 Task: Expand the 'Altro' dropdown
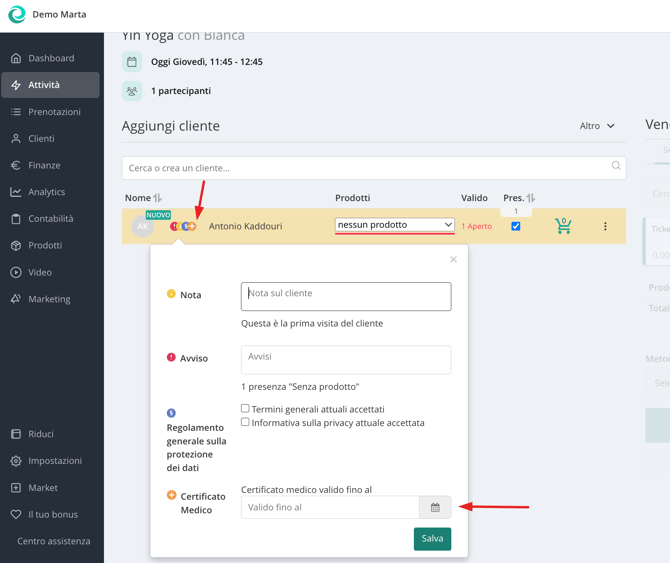click(x=597, y=126)
